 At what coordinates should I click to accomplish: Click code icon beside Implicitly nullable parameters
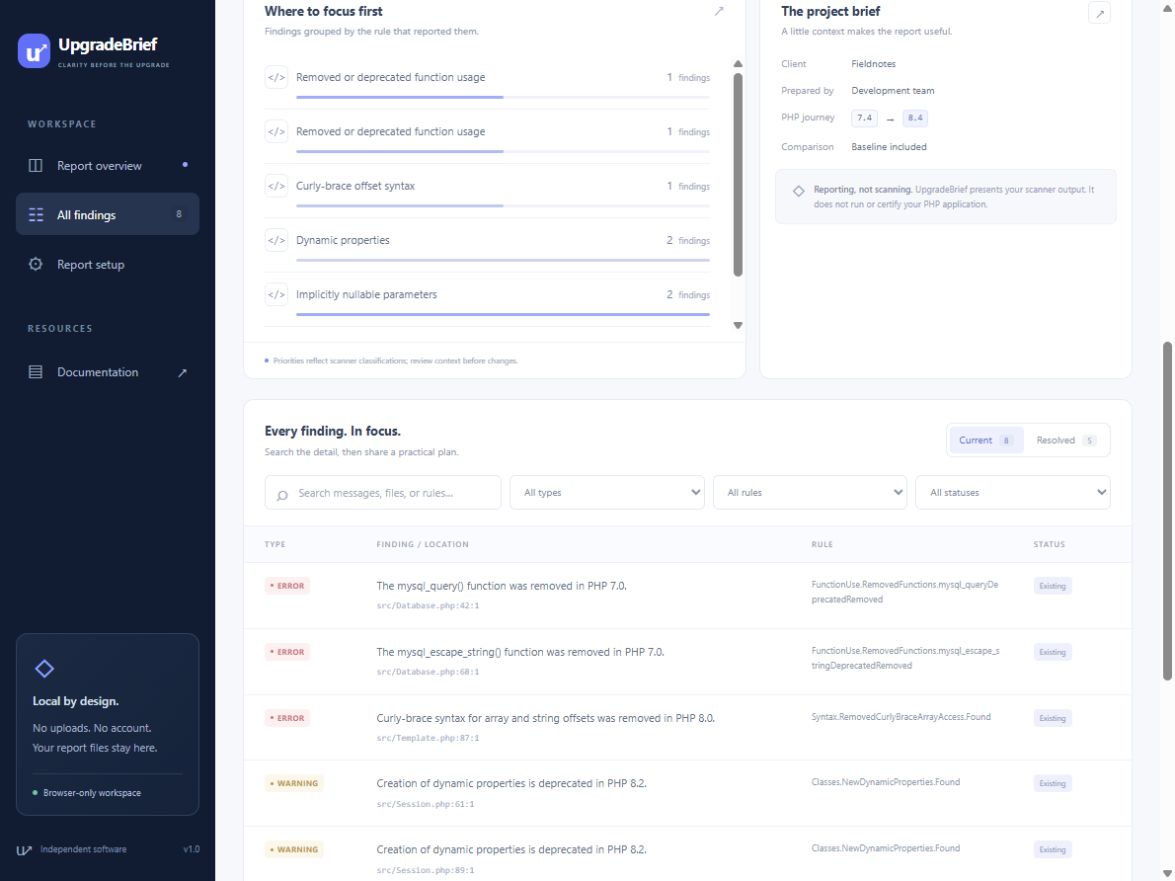[x=277, y=294]
